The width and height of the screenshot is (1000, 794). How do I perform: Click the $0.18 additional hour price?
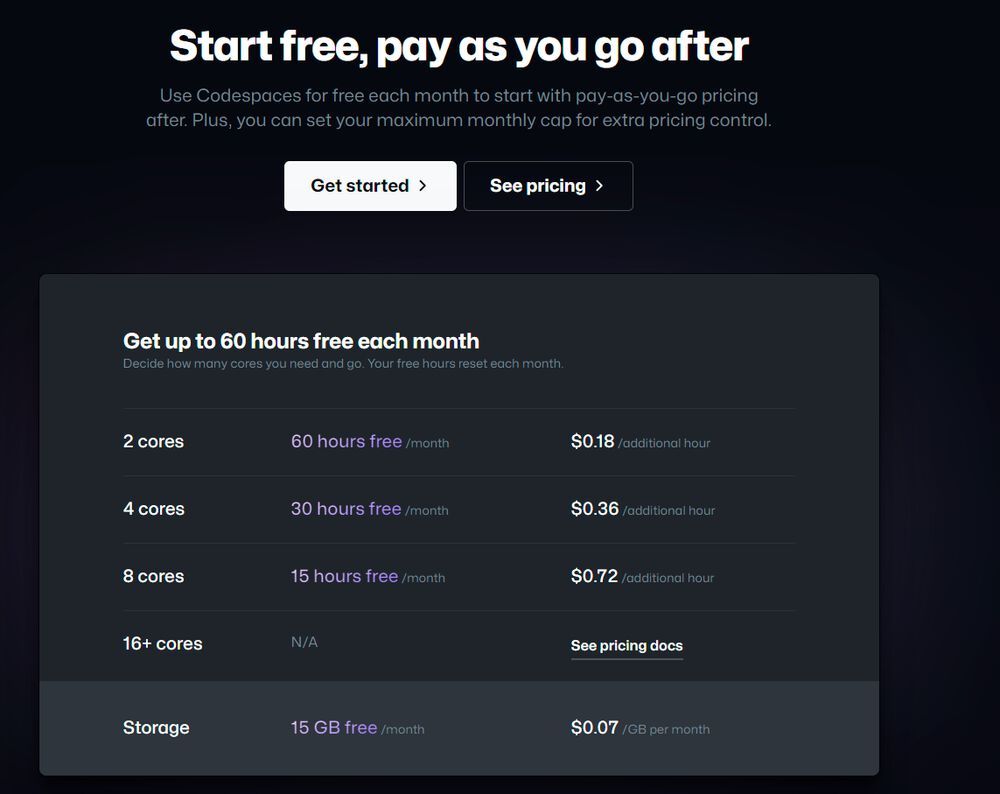coord(592,441)
